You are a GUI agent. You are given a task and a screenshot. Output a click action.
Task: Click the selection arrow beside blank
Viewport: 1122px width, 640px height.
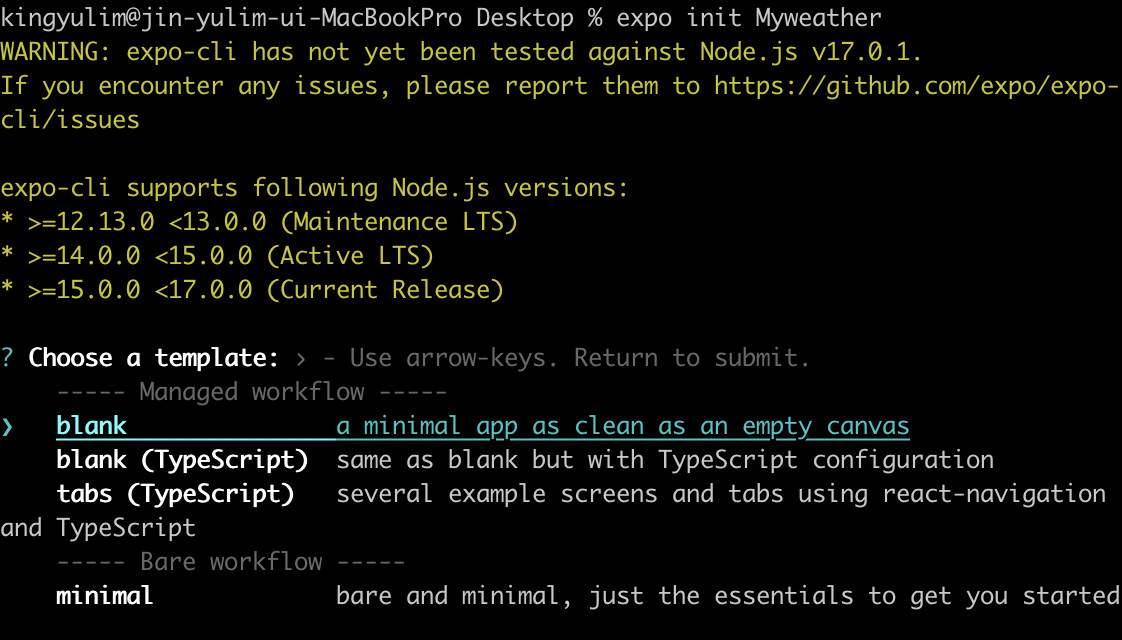(9, 425)
